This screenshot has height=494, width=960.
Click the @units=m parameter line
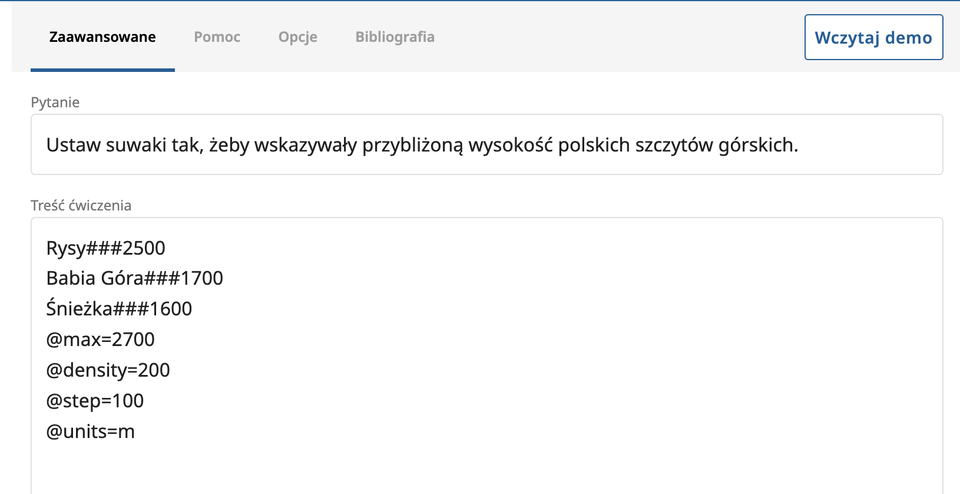pyautogui.click(x=90, y=432)
